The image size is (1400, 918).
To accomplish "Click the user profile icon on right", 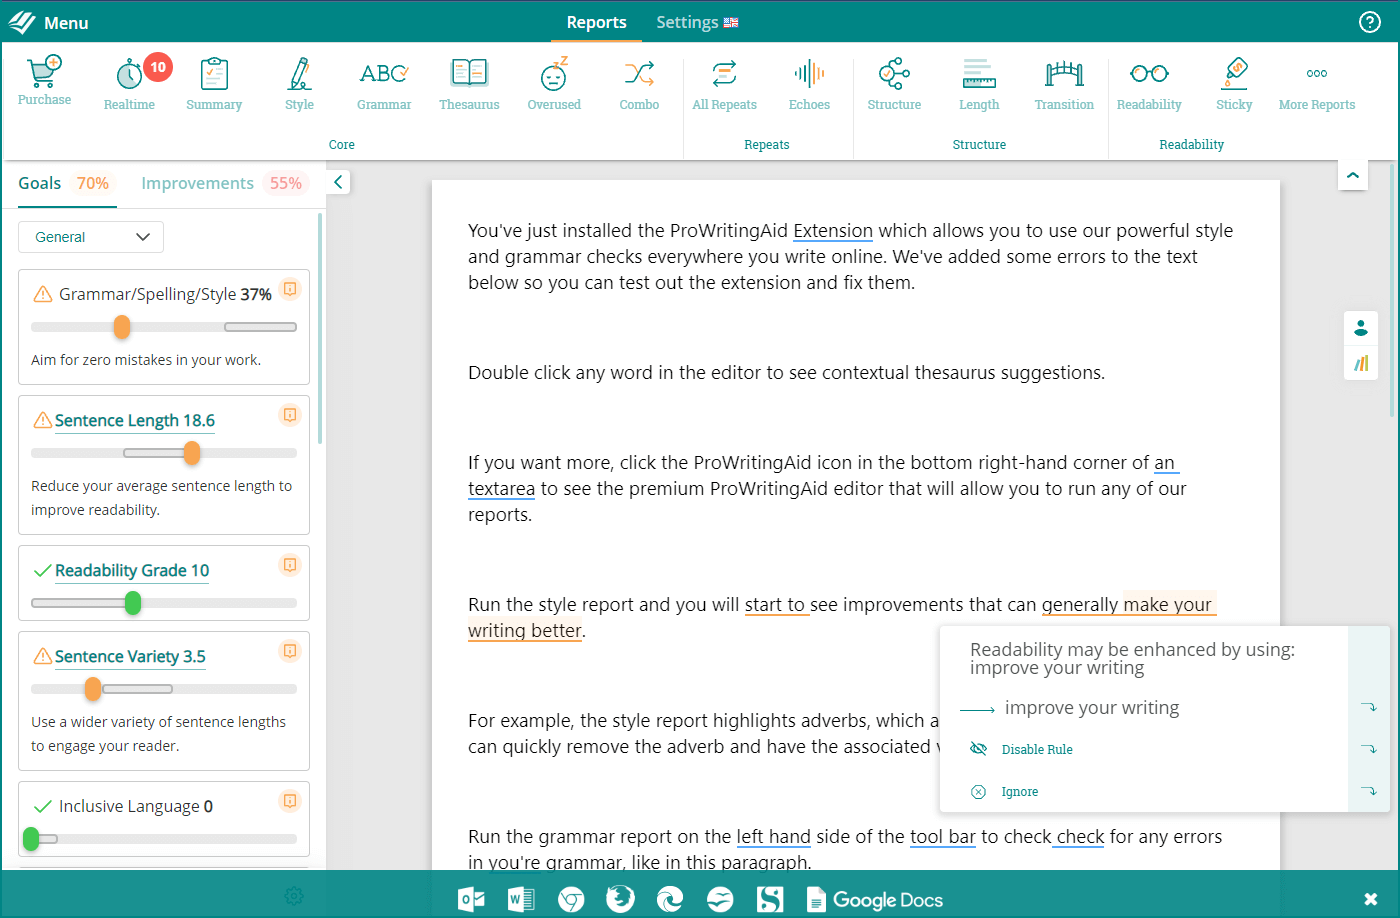I will coord(1361,328).
